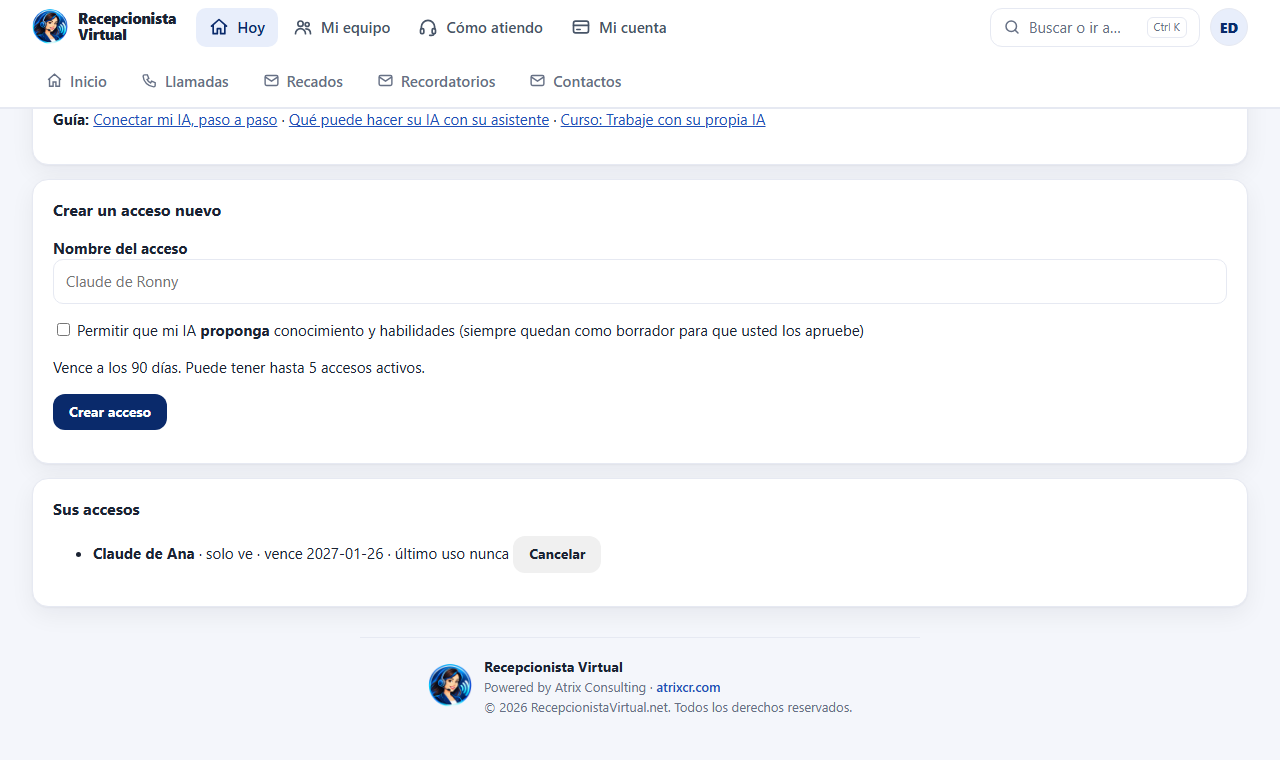Image resolution: width=1280 pixels, height=760 pixels.
Task: Click the footer Recepcionista Virtual avatar
Action: (450, 685)
